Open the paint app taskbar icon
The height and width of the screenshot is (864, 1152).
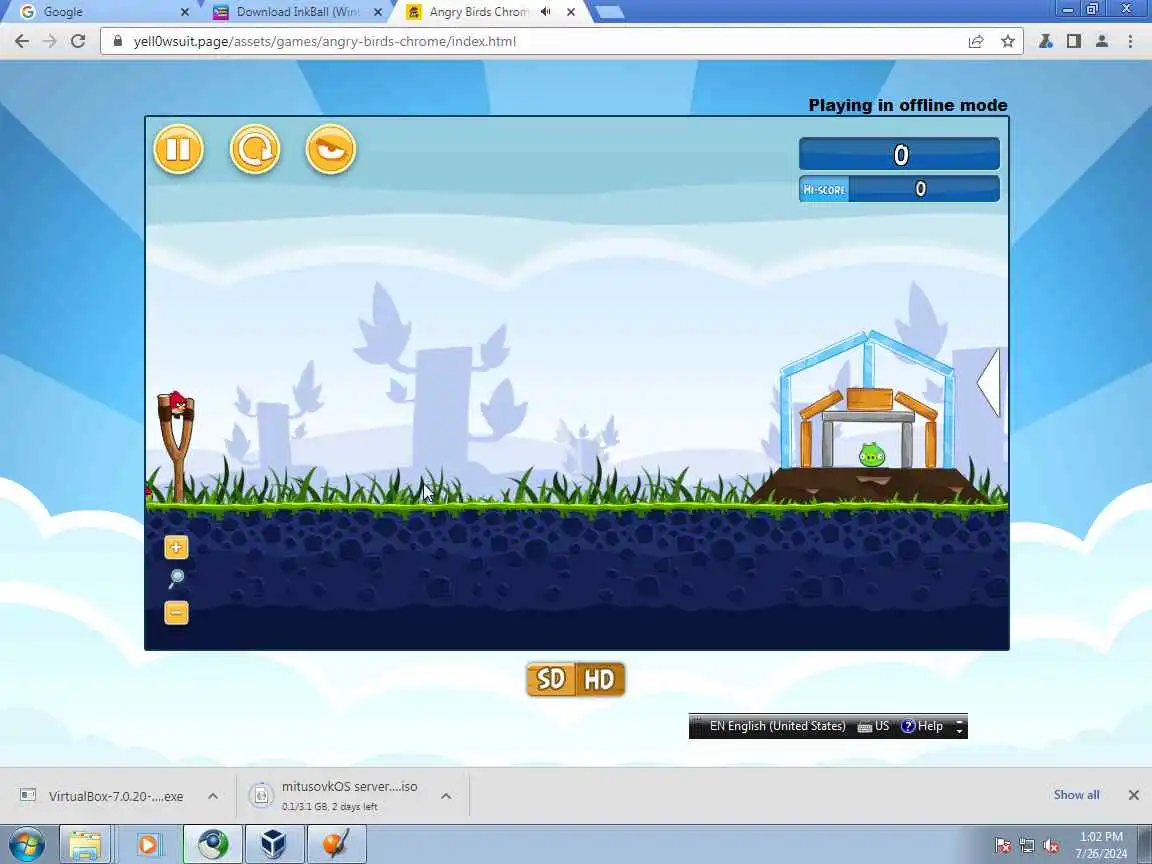click(x=336, y=845)
